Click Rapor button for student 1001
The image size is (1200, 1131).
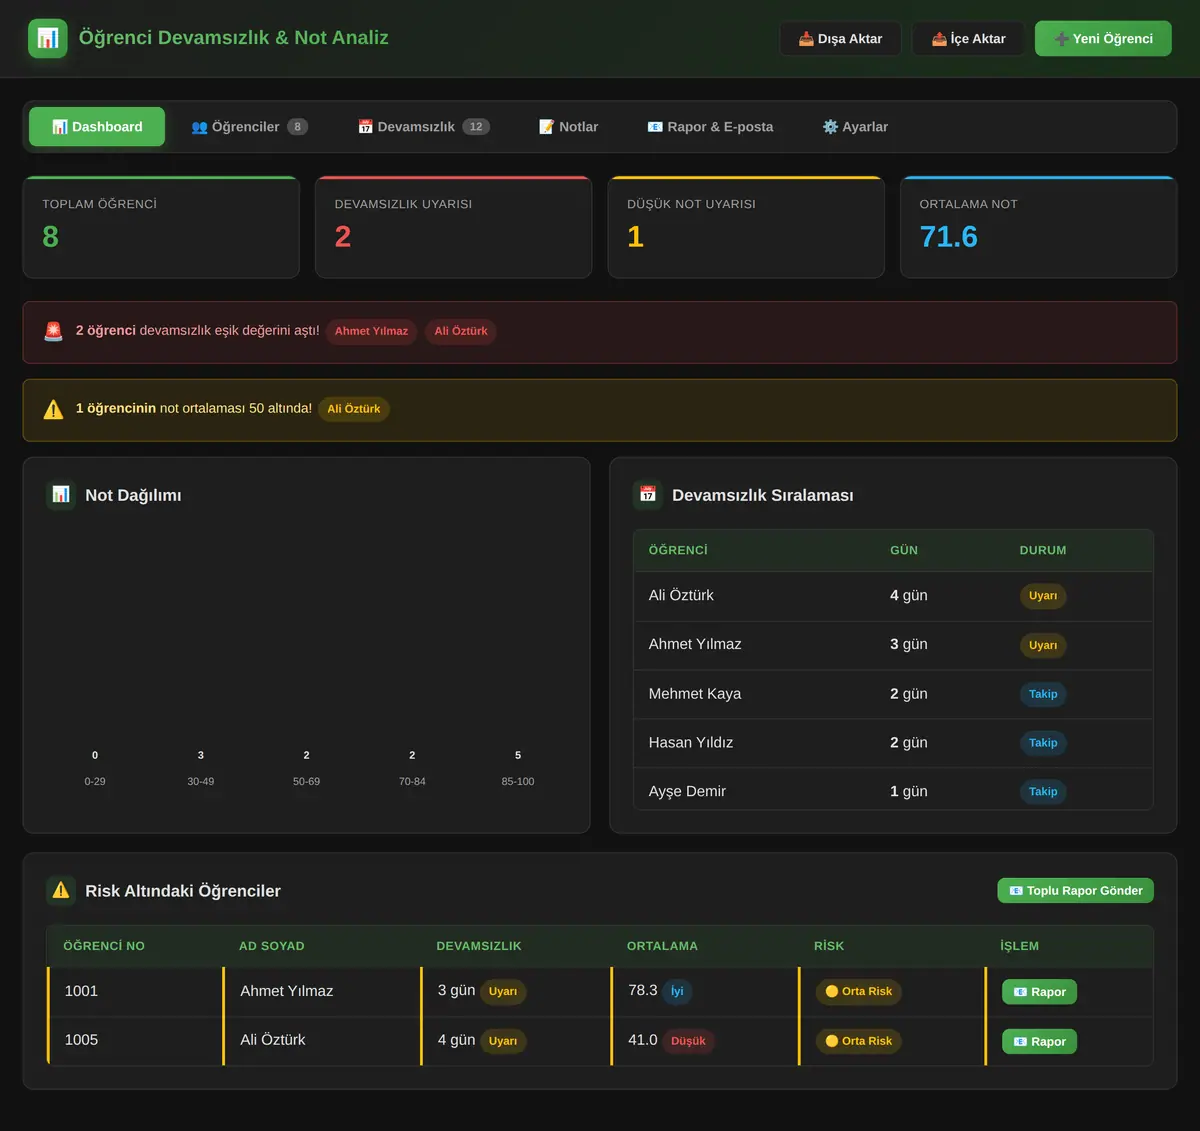1039,992
